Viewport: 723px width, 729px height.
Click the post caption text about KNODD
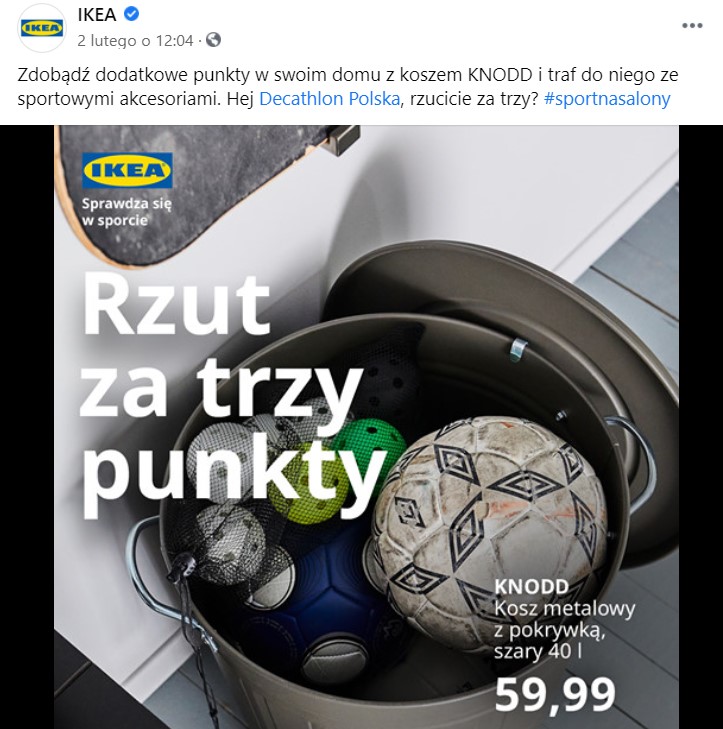(348, 87)
